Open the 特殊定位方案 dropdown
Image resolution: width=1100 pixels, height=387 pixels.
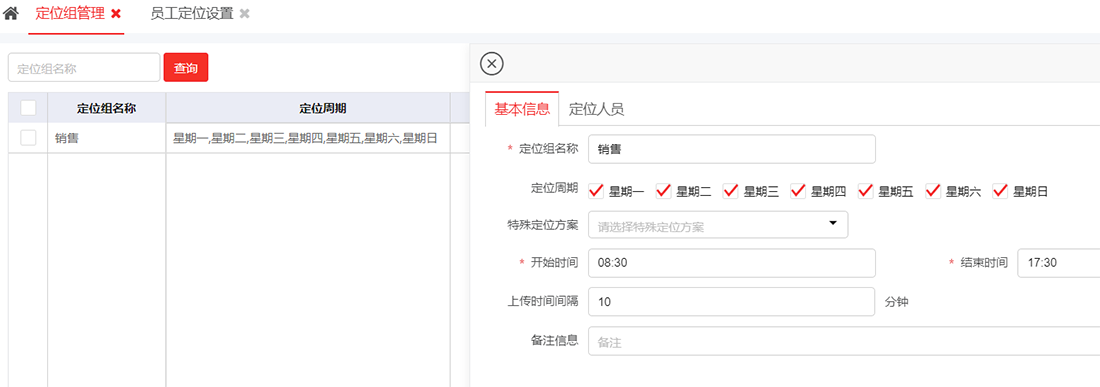click(718, 225)
